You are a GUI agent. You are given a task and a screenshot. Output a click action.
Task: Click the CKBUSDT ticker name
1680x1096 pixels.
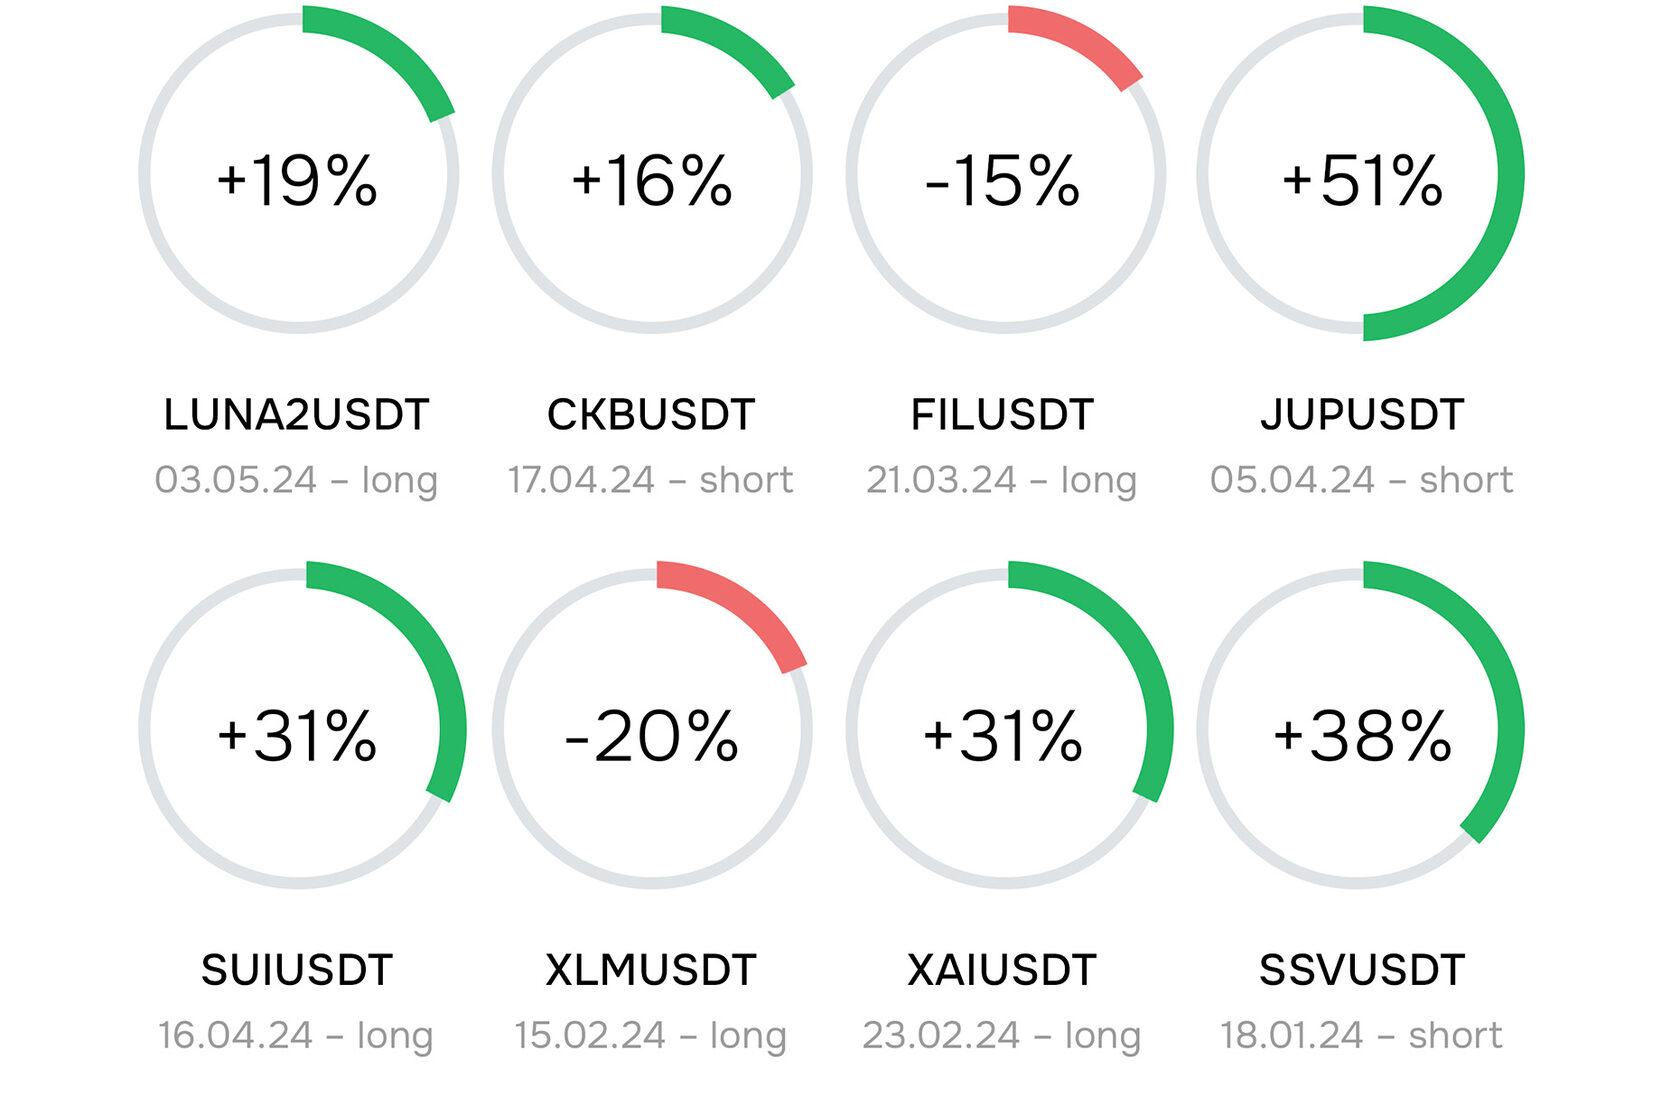651,414
